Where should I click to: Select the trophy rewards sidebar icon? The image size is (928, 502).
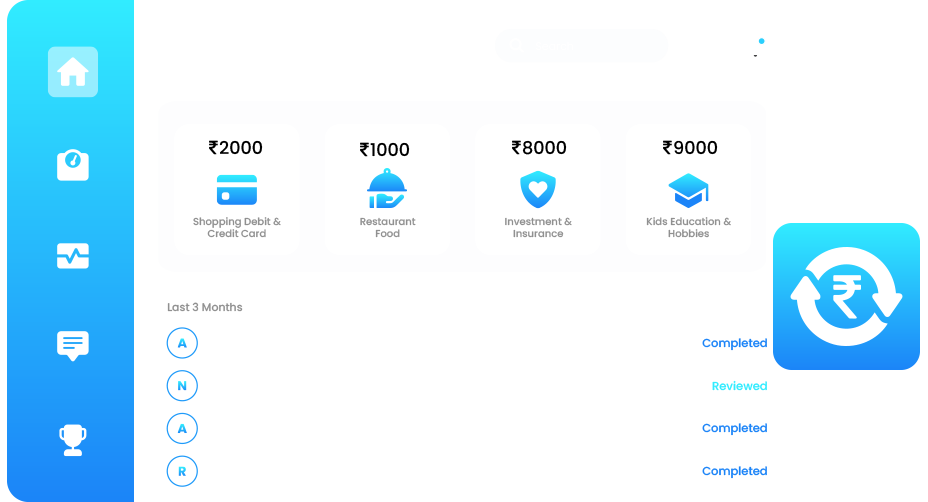(x=73, y=439)
